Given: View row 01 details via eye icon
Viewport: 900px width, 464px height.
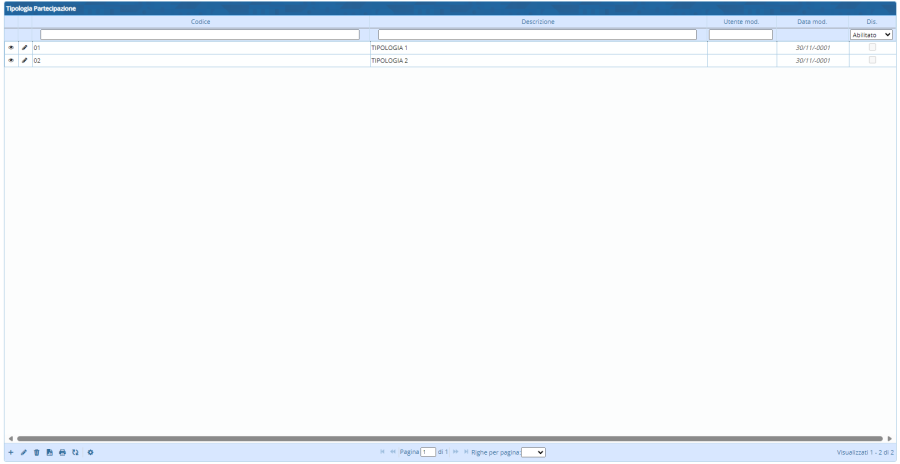Looking at the screenshot, I should coord(11,47).
